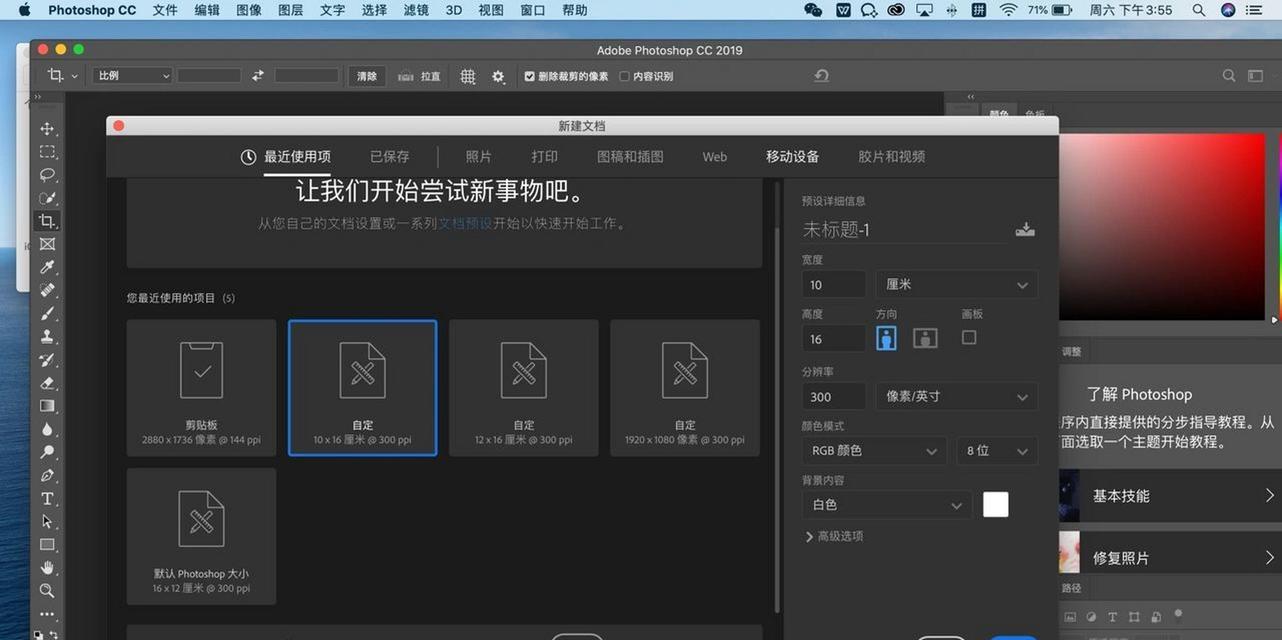Click the 拉直 straighten button
This screenshot has width=1282, height=640.
[420, 76]
